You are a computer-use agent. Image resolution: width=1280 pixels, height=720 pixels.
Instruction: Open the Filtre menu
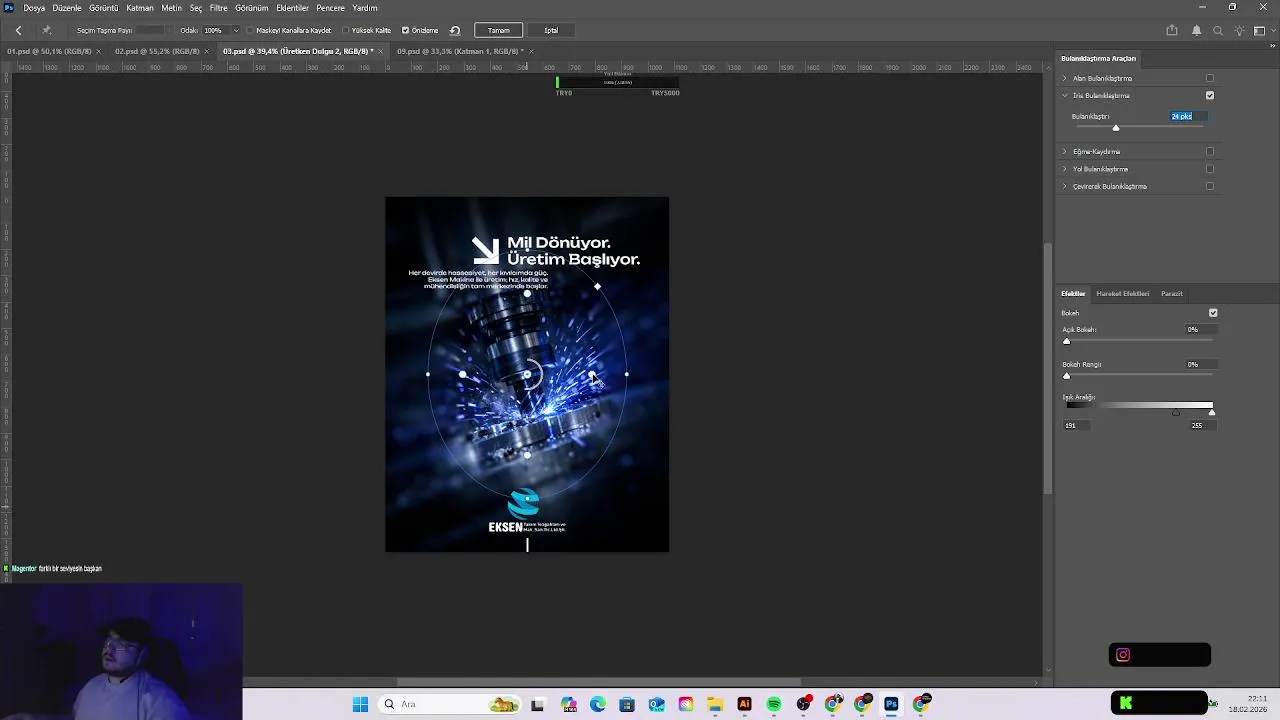pos(218,8)
